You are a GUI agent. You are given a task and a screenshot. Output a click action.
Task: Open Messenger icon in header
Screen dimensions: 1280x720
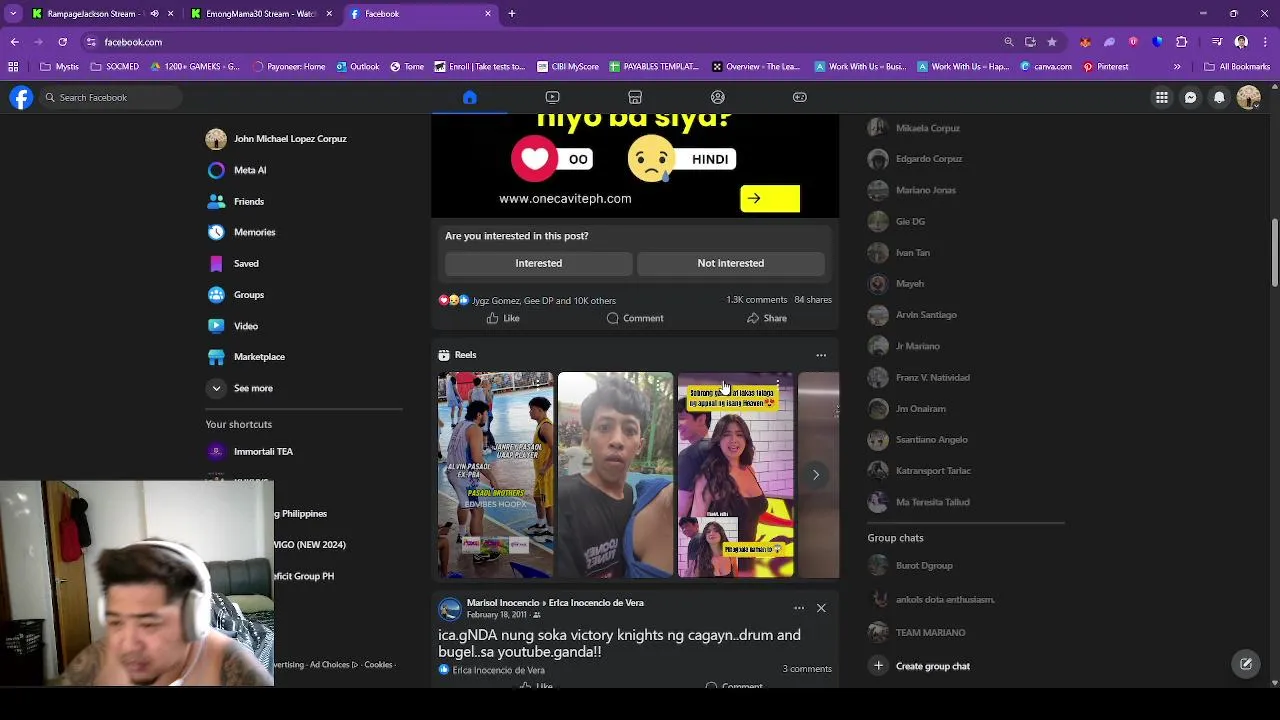point(1190,97)
